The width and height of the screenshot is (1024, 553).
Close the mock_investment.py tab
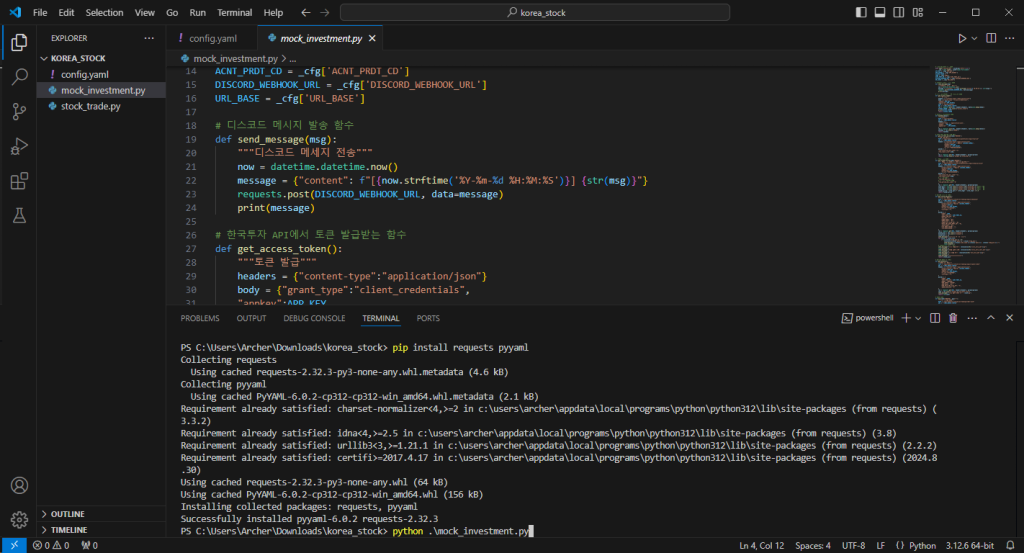coord(372,39)
